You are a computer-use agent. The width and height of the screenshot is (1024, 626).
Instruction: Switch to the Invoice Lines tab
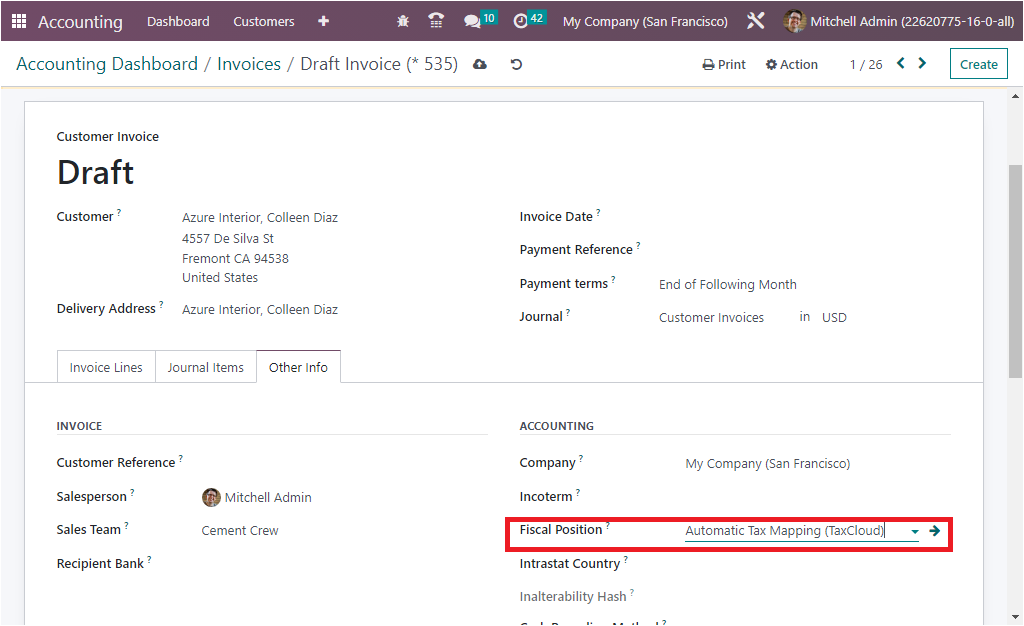pos(106,368)
